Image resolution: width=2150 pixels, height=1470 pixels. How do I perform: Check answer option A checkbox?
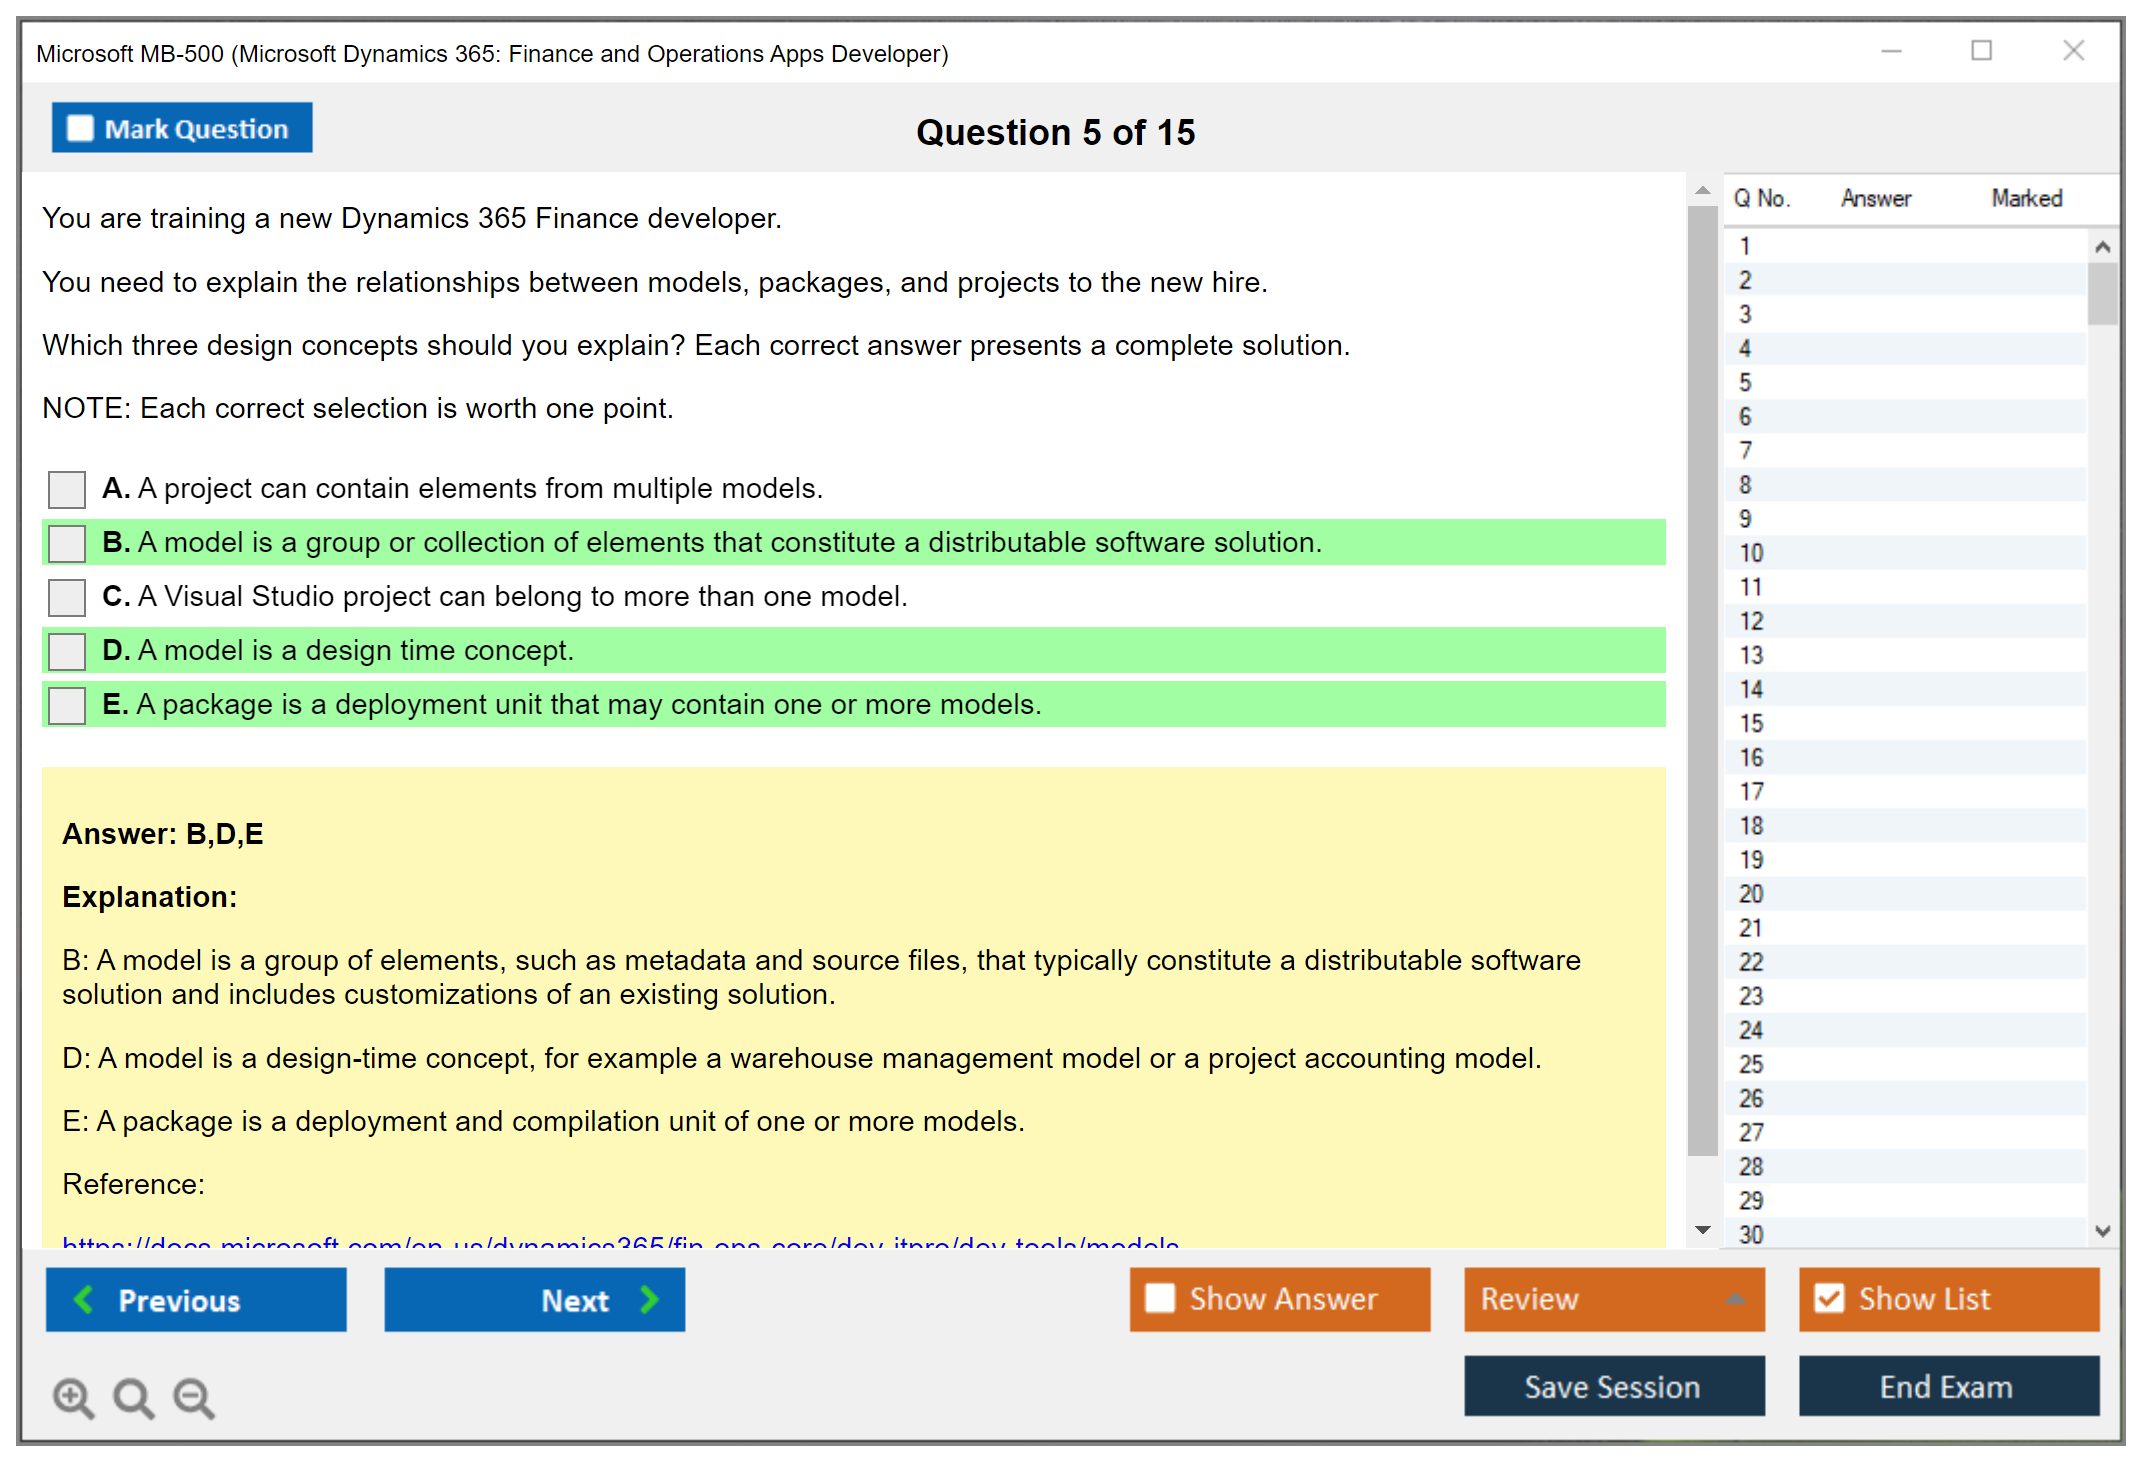pyautogui.click(x=67, y=489)
